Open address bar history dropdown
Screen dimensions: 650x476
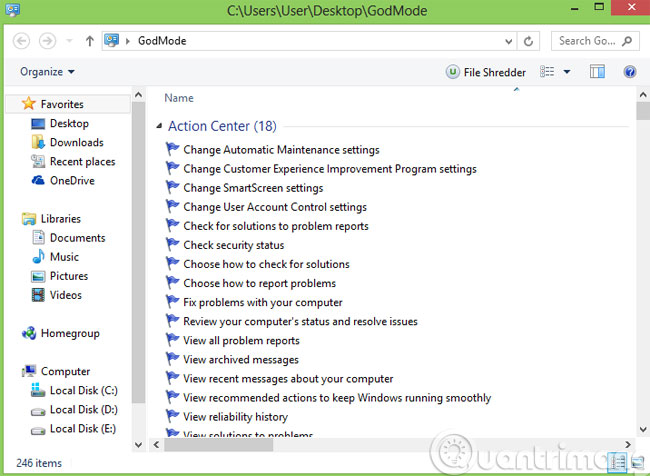(509, 41)
